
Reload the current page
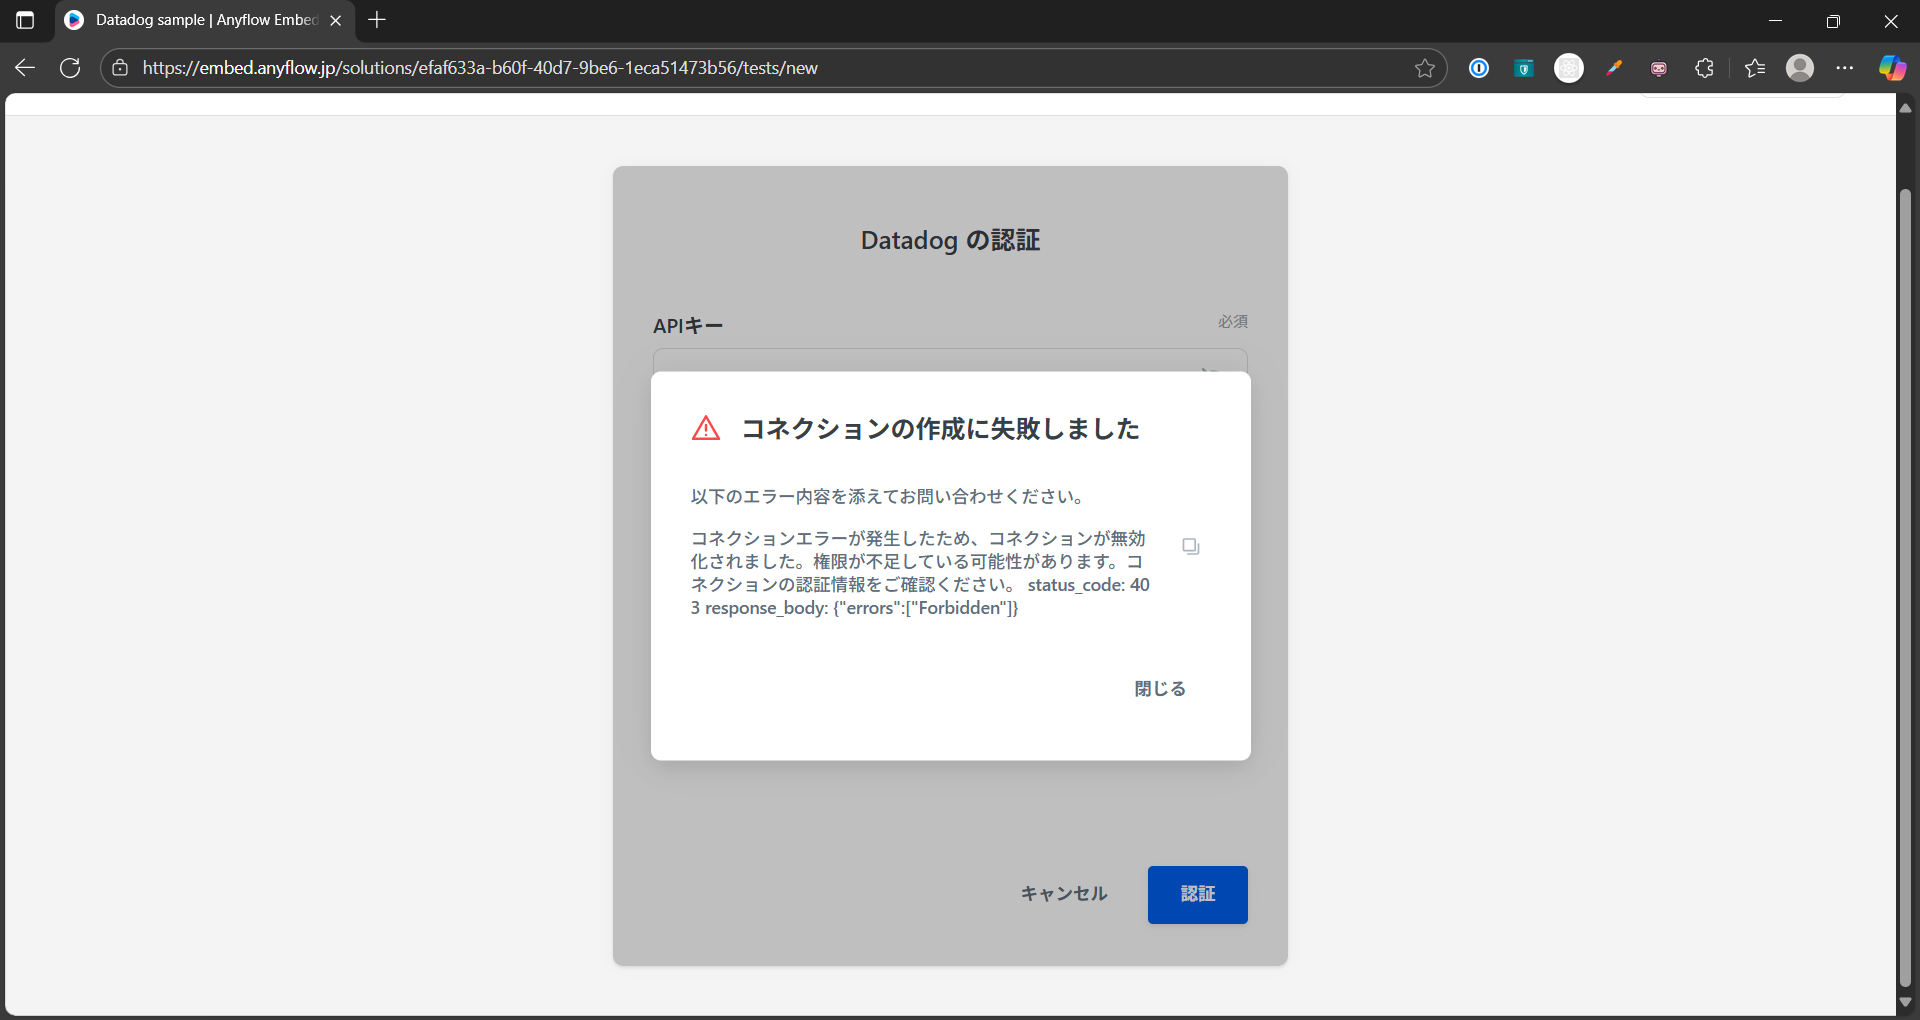pos(70,68)
